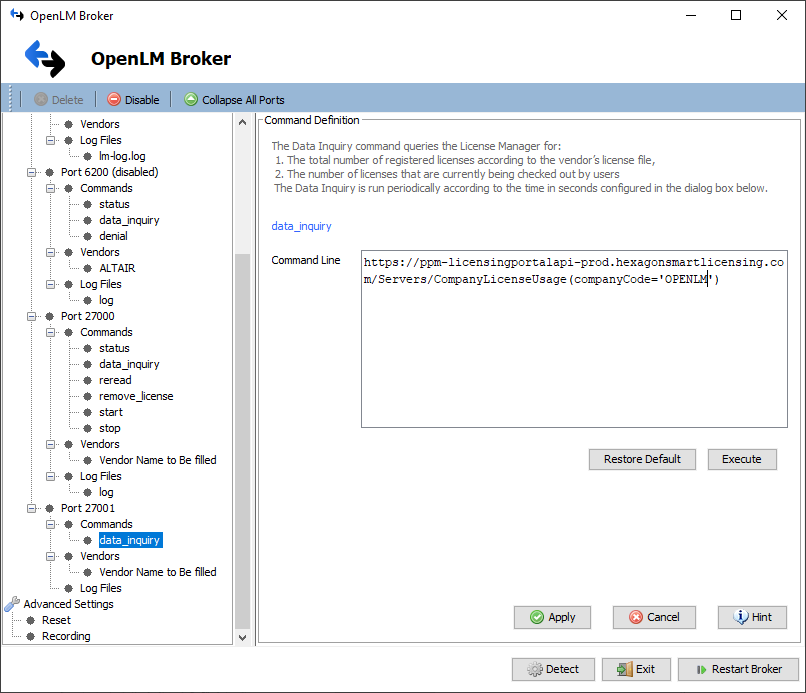Open Advanced Settings via the wrench icon
The width and height of the screenshot is (806, 693).
[12, 603]
